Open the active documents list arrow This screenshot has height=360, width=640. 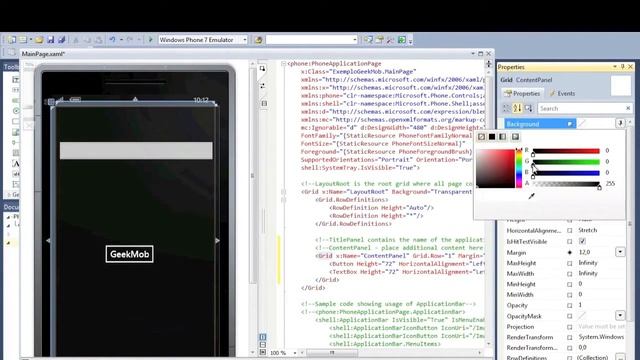(473, 53)
